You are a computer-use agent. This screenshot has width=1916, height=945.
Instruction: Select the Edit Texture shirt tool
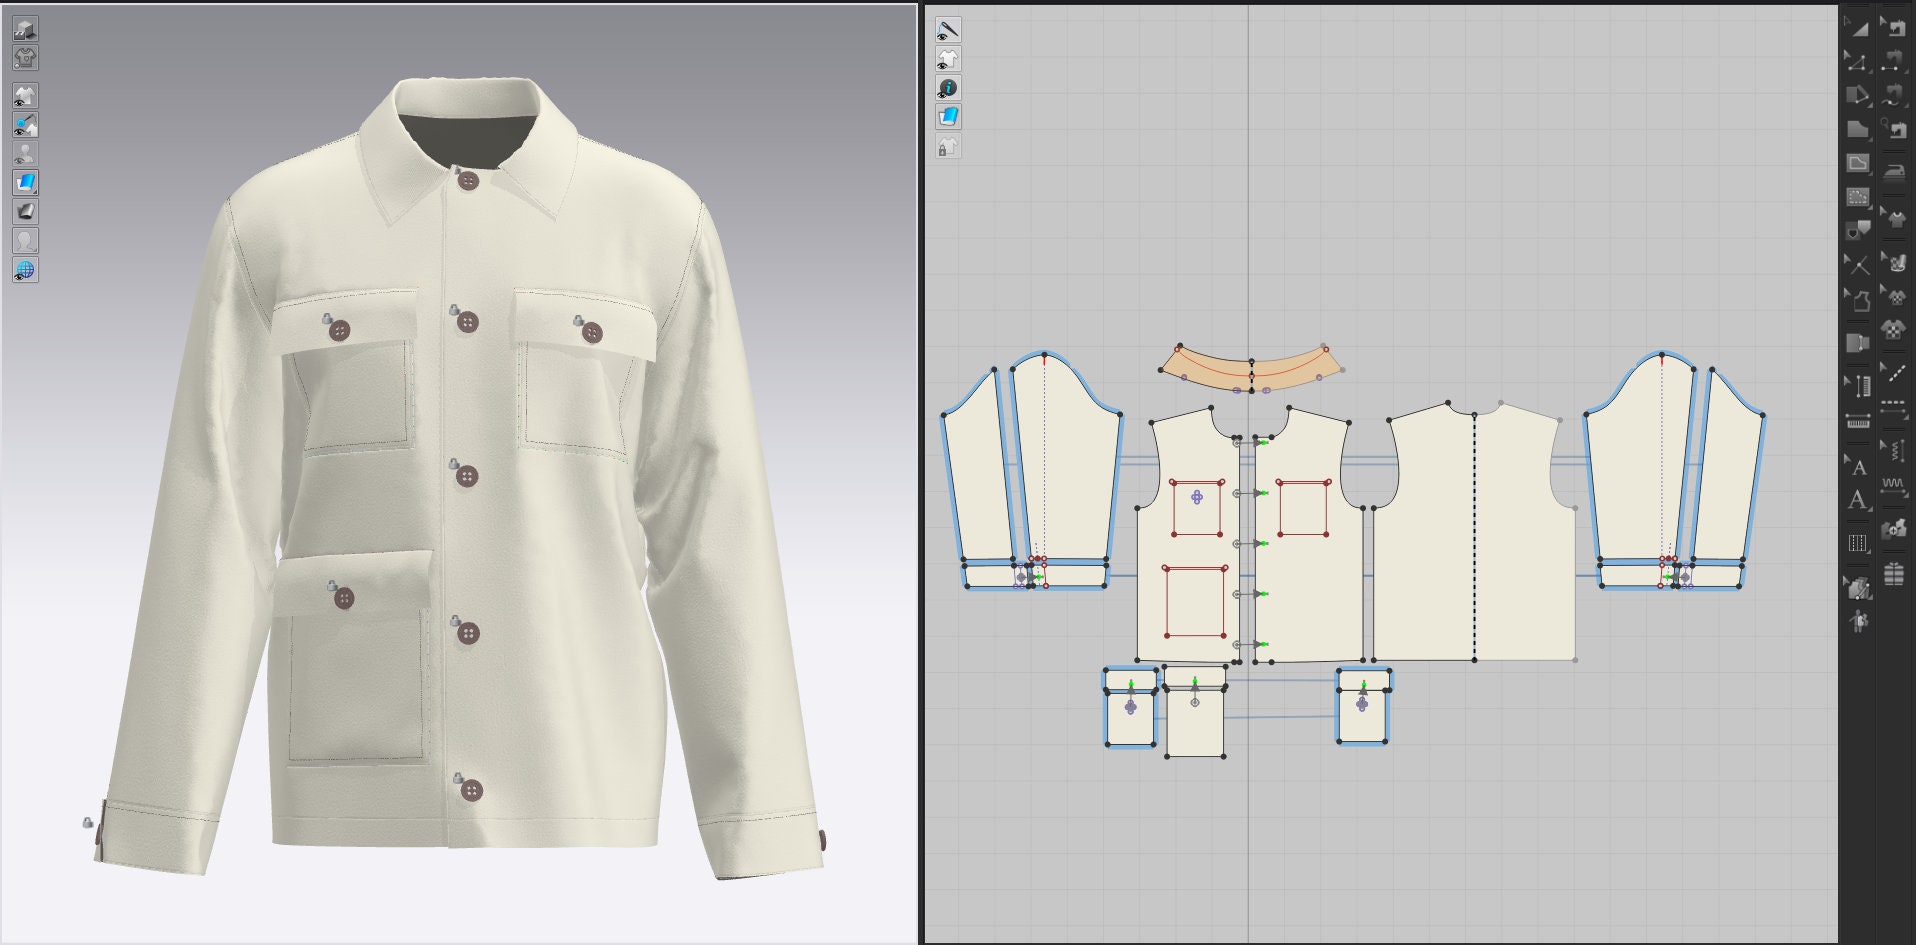click(1893, 217)
